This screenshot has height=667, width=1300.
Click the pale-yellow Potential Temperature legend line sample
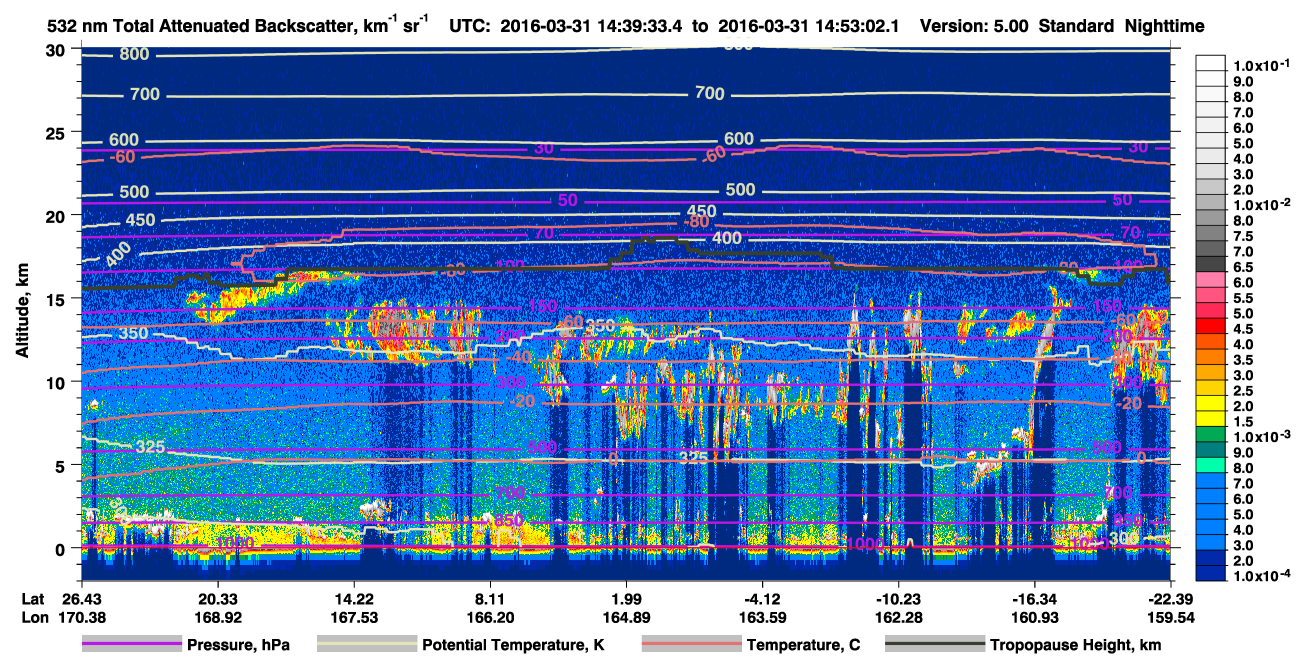pos(366,644)
